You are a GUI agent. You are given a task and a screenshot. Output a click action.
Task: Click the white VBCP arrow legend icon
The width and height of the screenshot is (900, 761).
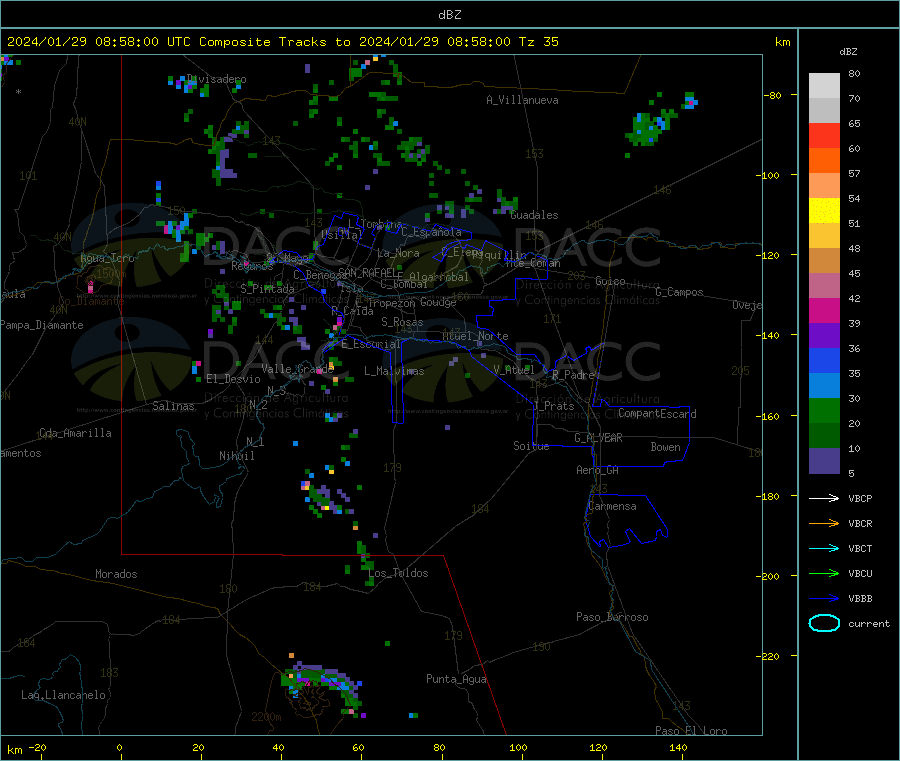pos(824,498)
